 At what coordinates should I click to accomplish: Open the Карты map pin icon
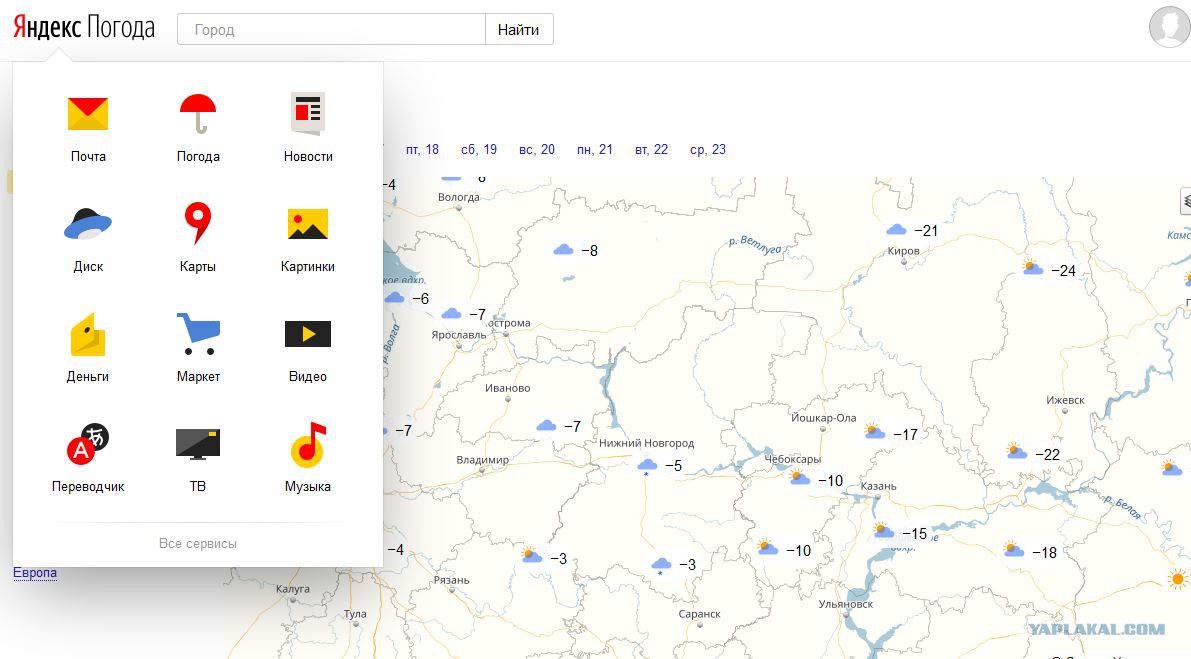[197, 223]
